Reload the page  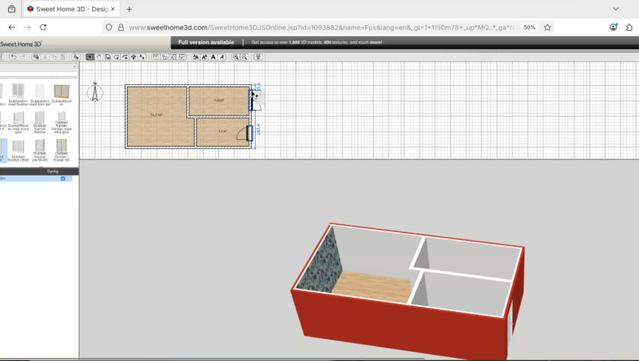[x=43, y=27]
